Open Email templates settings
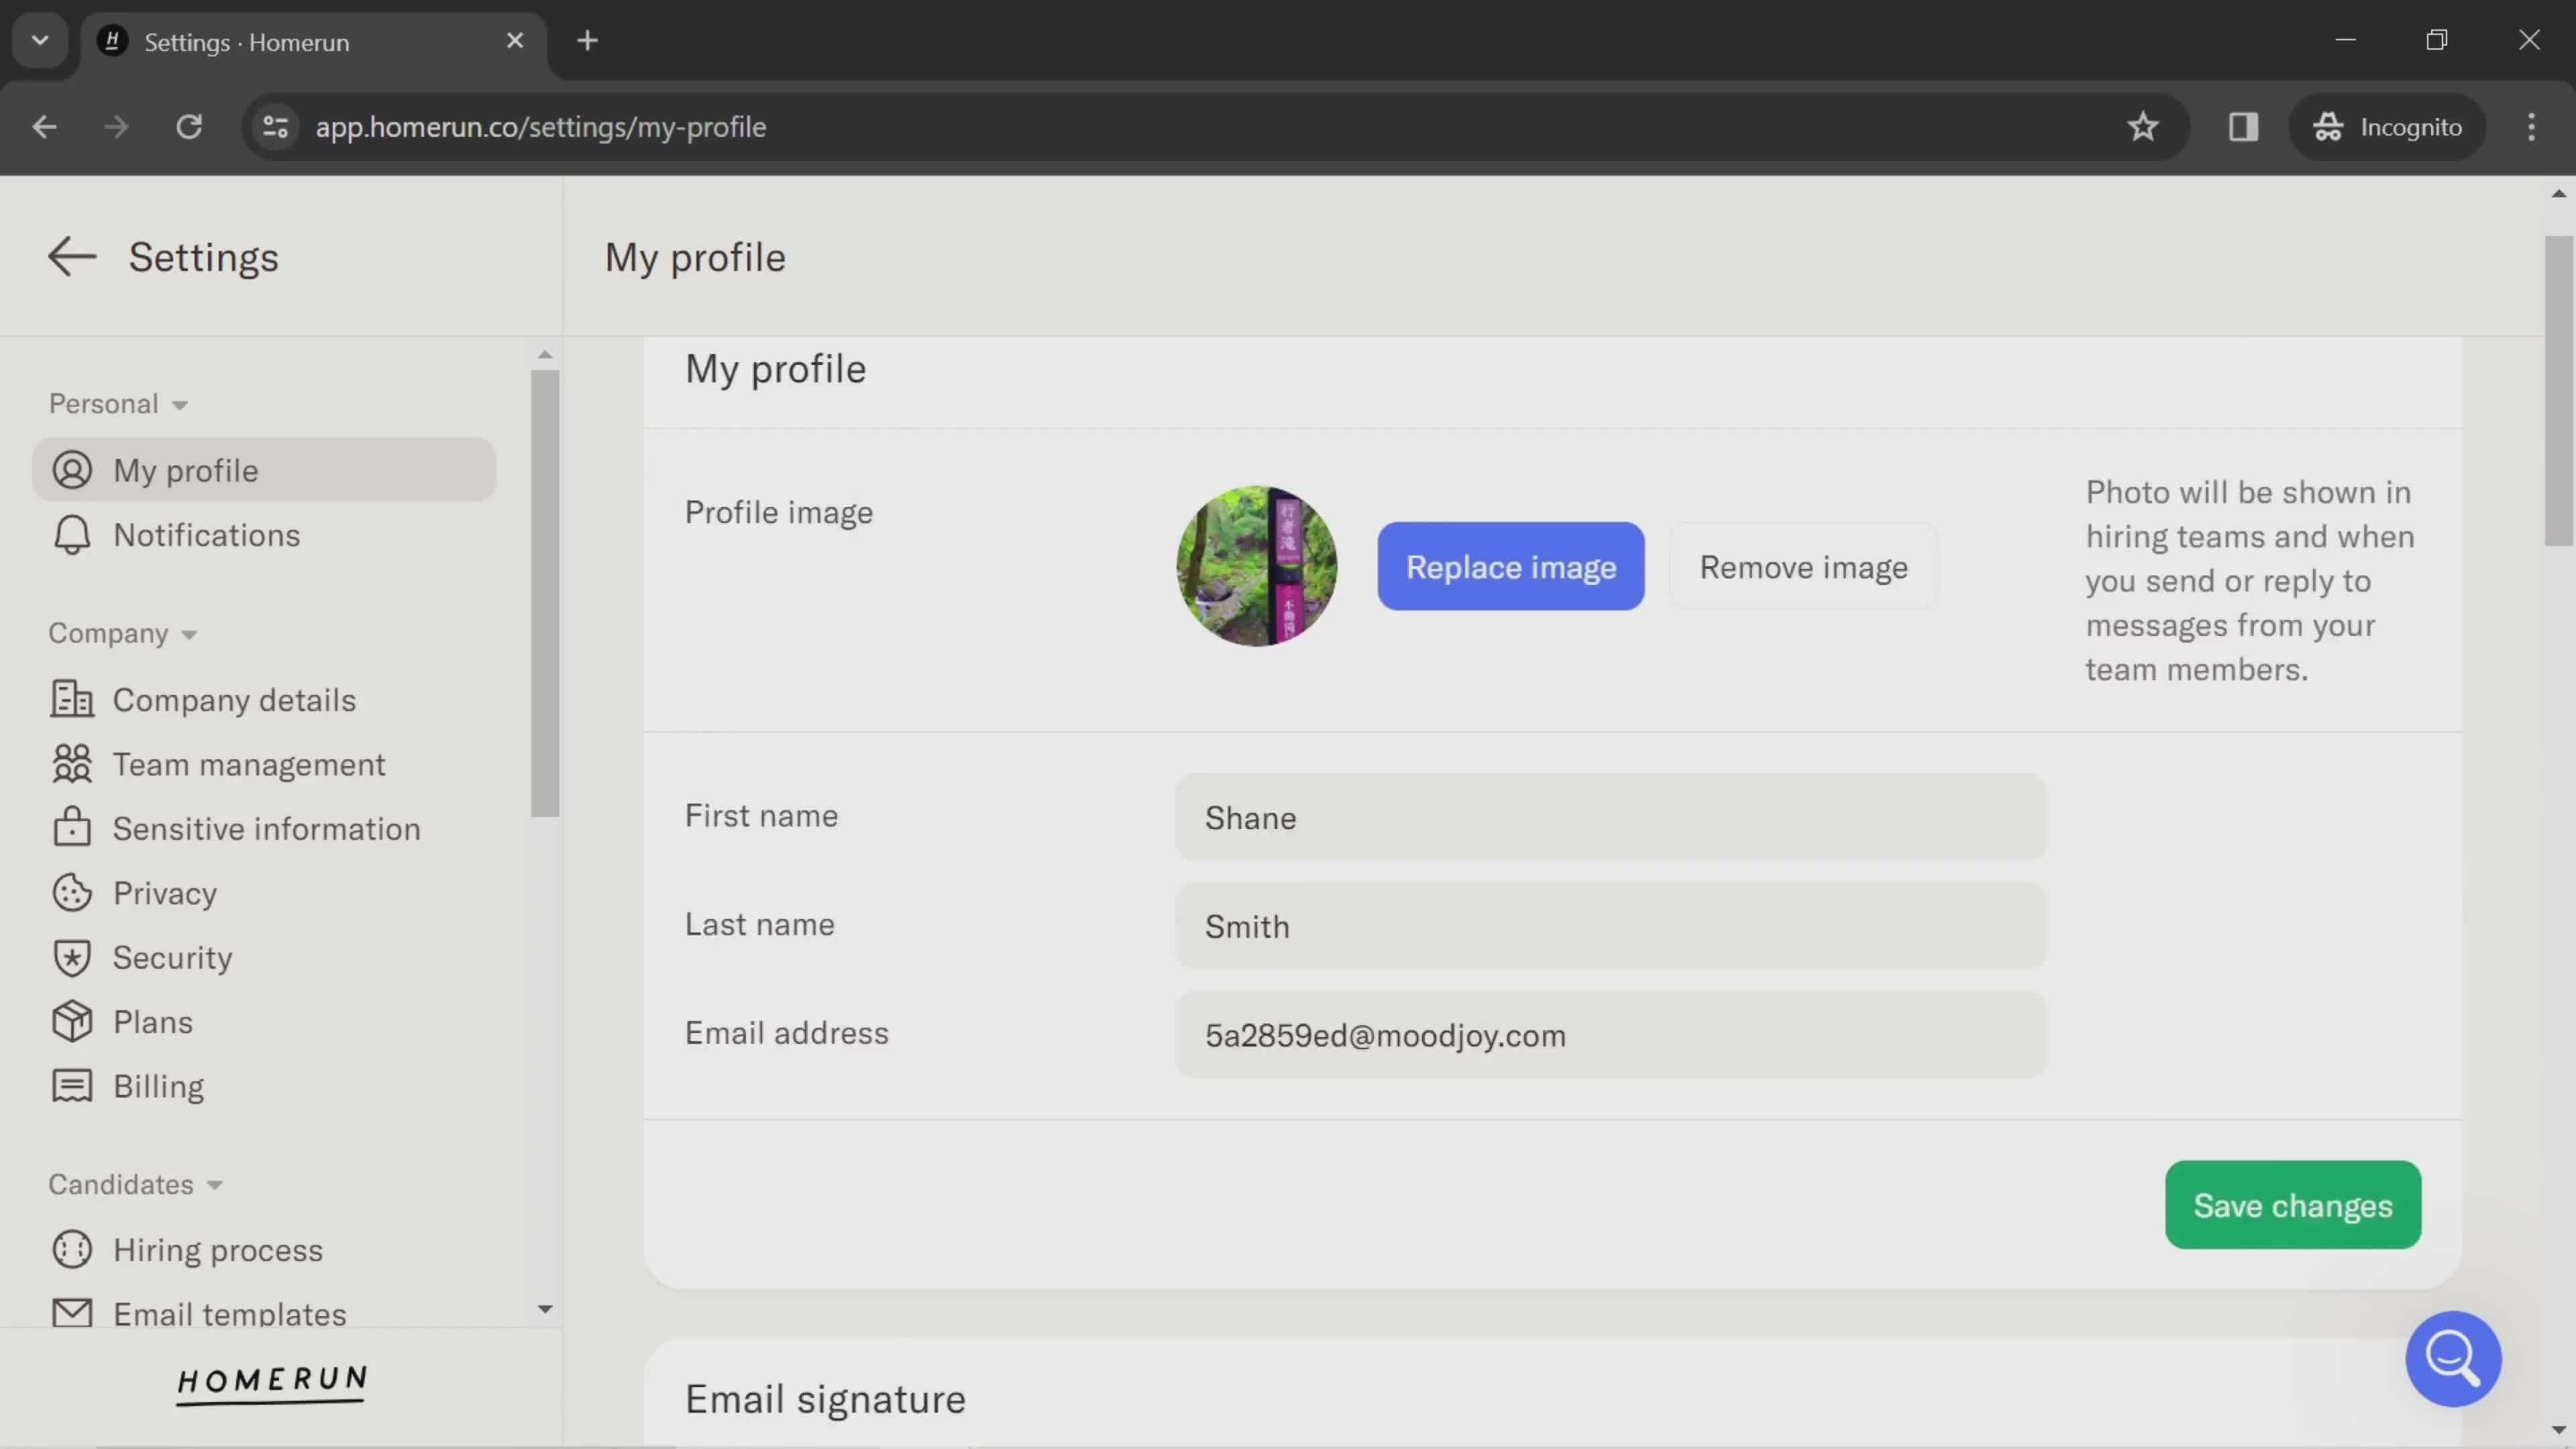The height and width of the screenshot is (1449, 2576). click(264, 1312)
